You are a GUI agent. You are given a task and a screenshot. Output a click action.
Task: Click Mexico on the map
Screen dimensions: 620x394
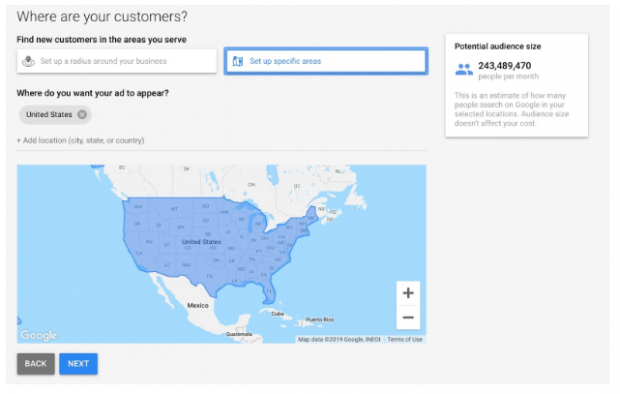(198, 305)
